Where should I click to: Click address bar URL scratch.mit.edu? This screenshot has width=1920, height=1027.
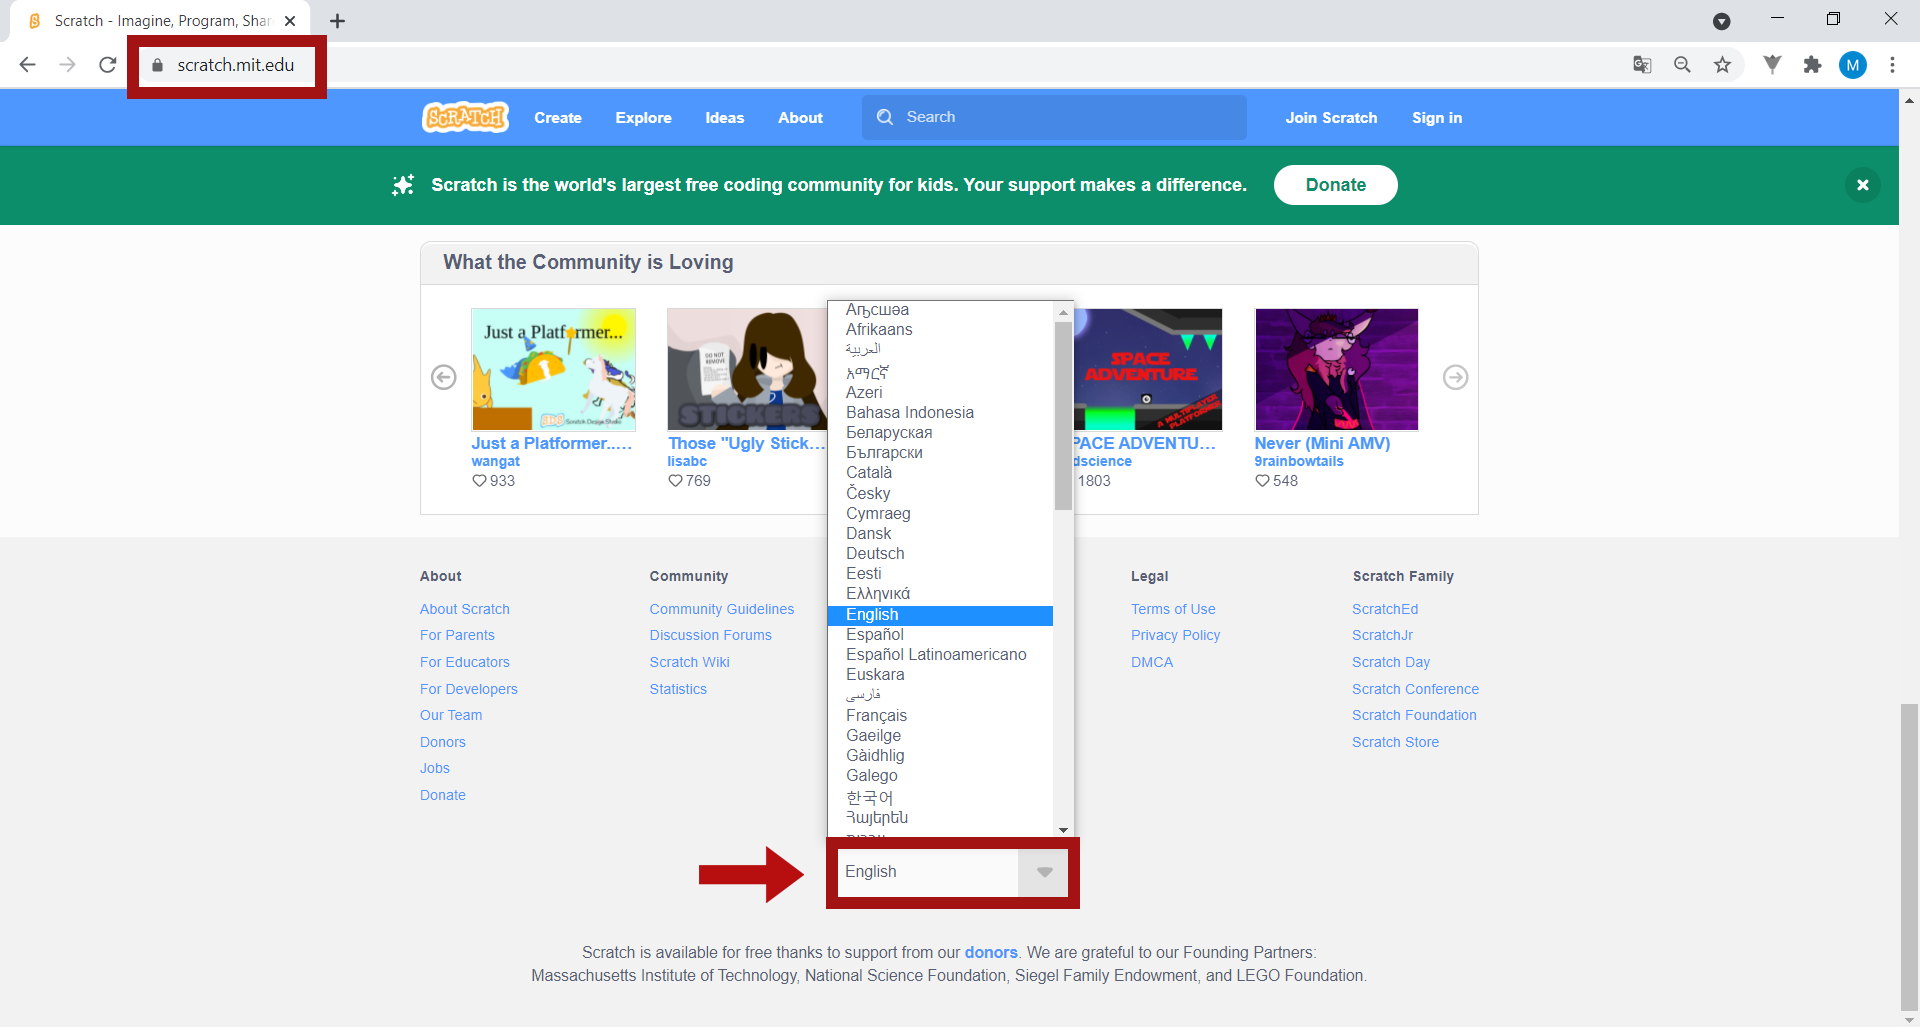236,65
